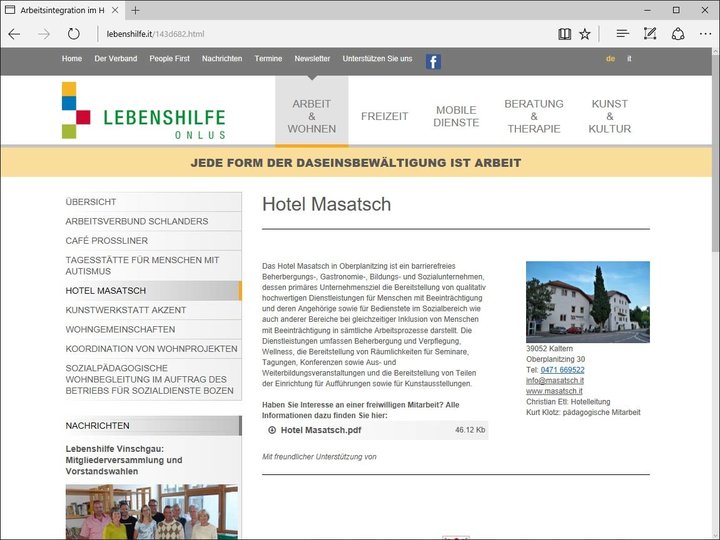The image size is (720, 540).
Task: Open Koordination von Wohnprojekten entry
Action: (x=153, y=349)
